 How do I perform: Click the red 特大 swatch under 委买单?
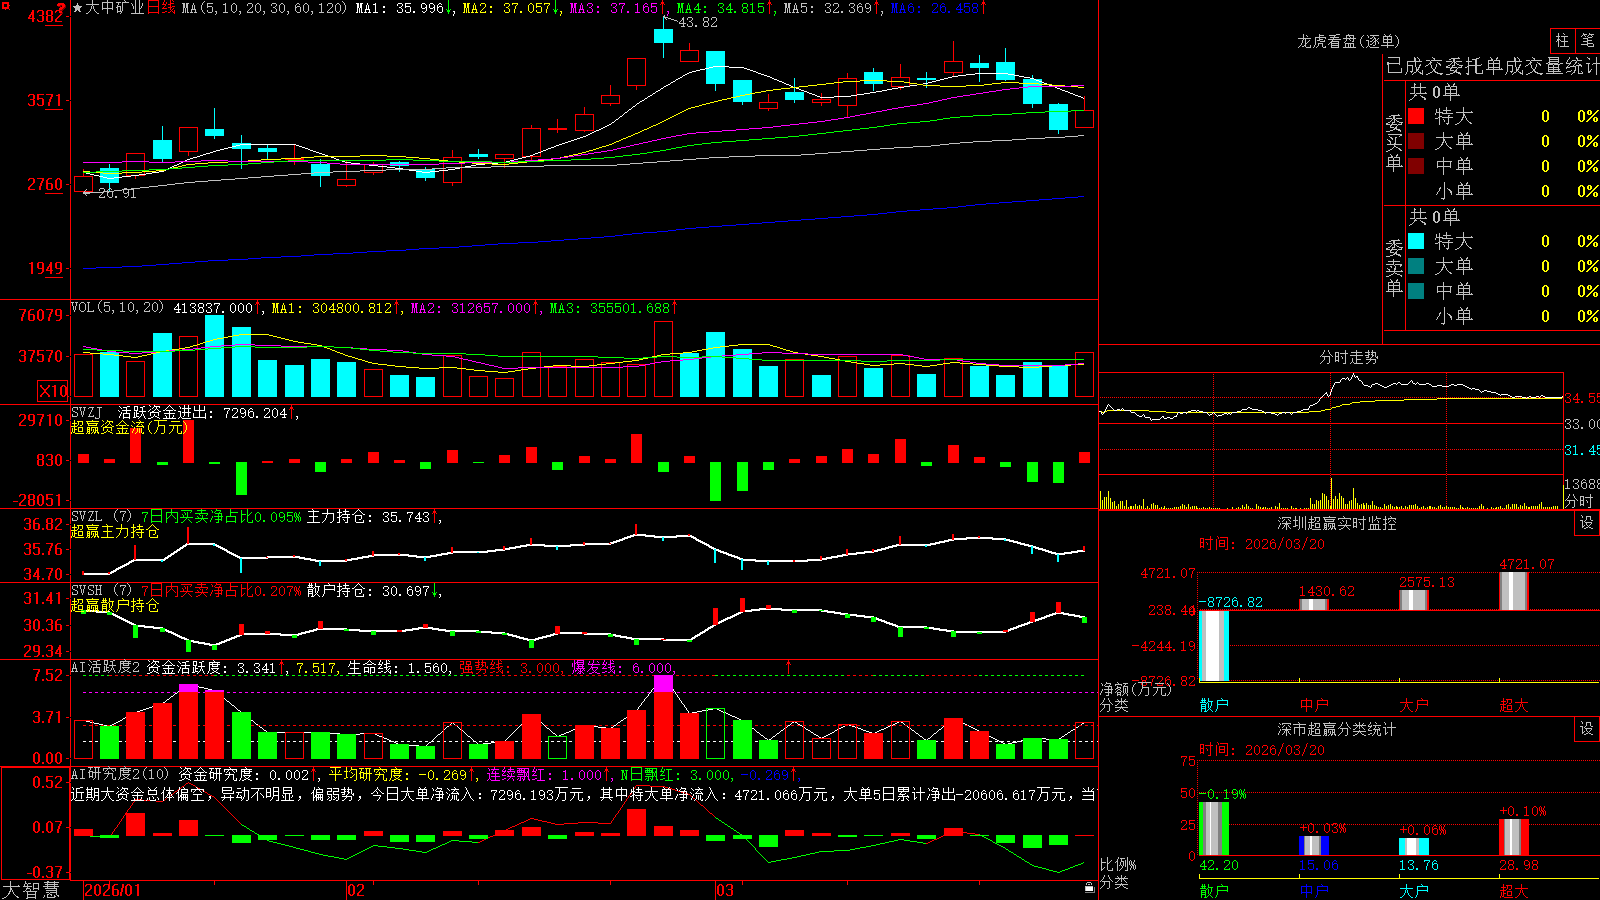pyautogui.click(x=1416, y=116)
